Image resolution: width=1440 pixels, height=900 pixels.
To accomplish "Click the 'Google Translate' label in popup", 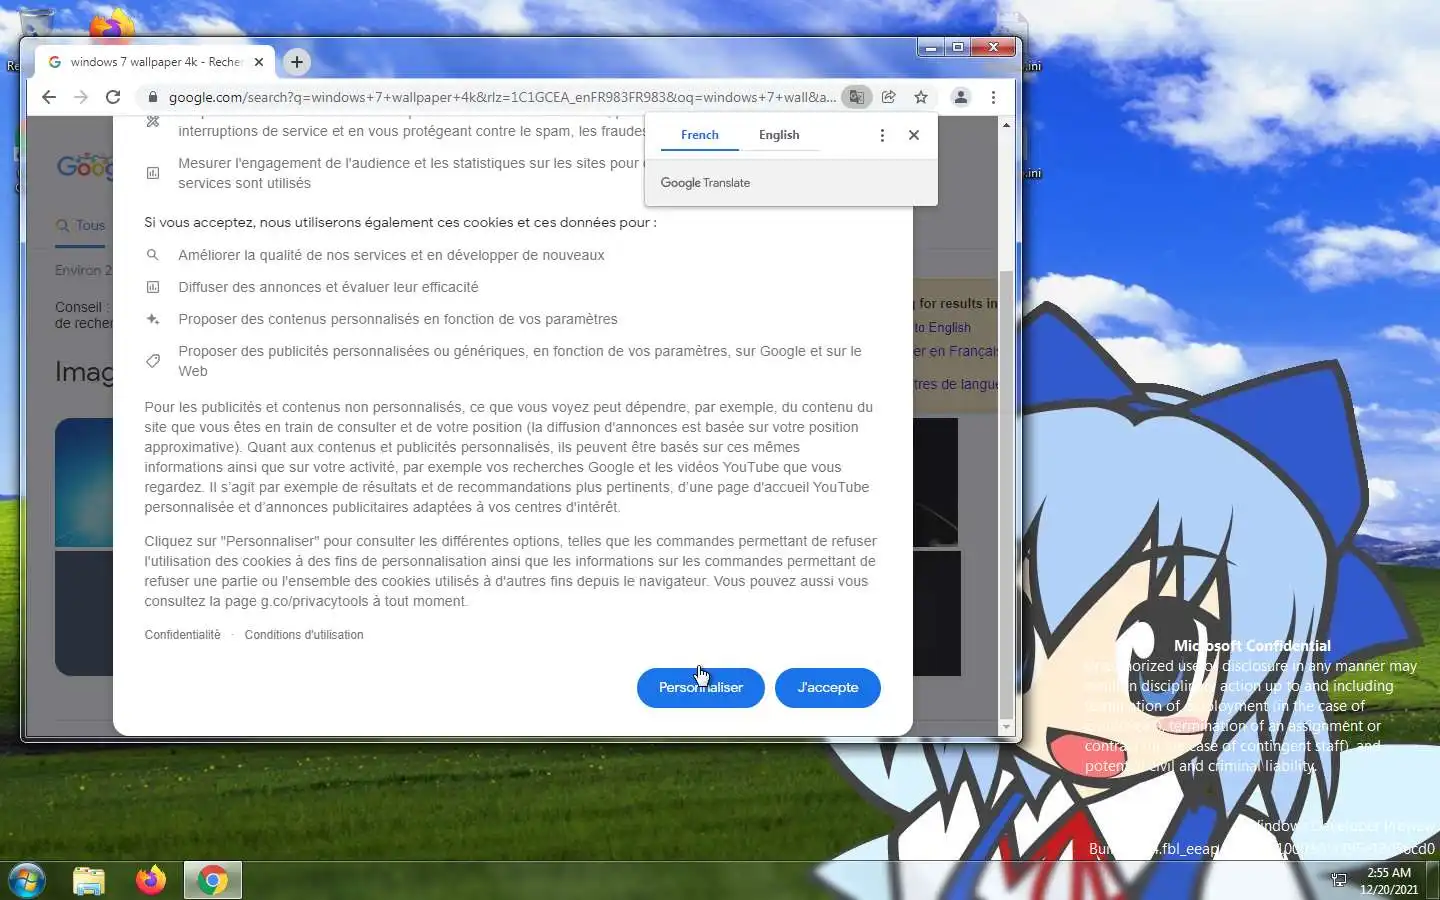I will pos(705,183).
